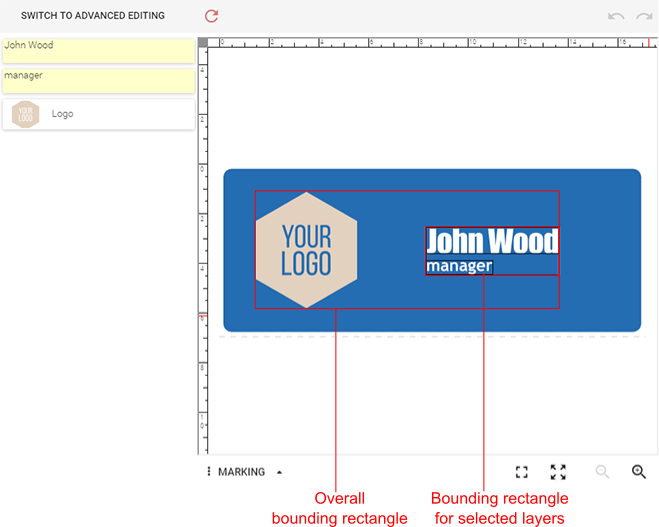Click the three-dot icon beside Marking
Viewport: 659px width, 527px height.
pyautogui.click(x=208, y=472)
